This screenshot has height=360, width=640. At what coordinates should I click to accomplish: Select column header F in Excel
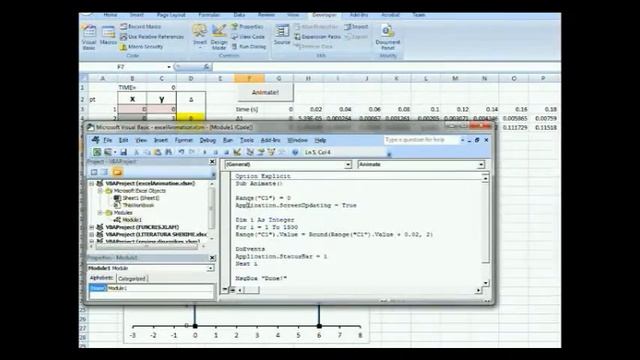coord(249,78)
